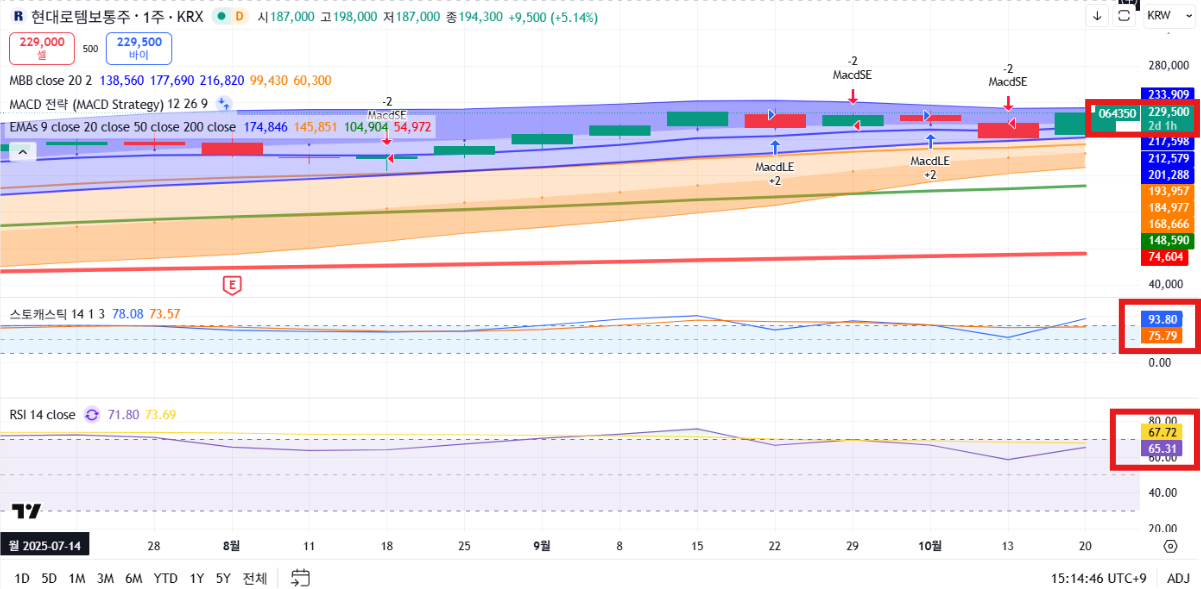Select the EMAs 9 close 20 close legend
The width and height of the screenshot is (1201, 589).
(x=123, y=127)
